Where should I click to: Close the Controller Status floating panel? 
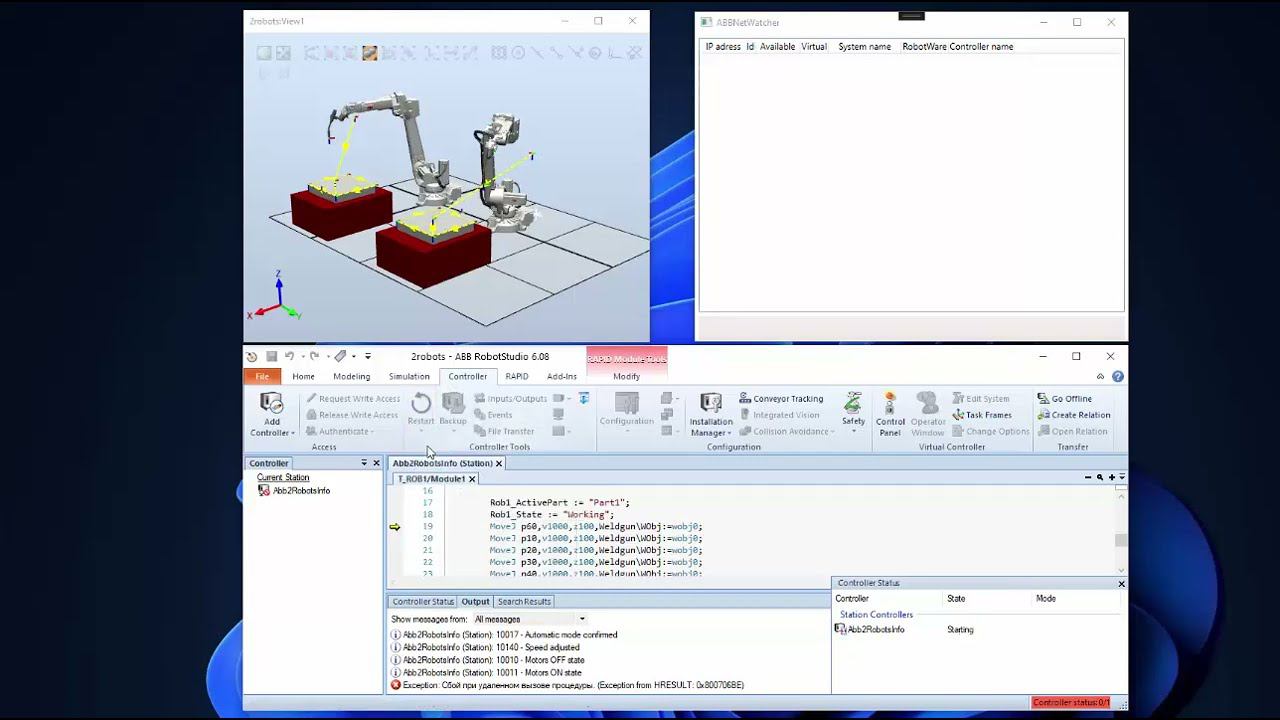[x=1121, y=583]
